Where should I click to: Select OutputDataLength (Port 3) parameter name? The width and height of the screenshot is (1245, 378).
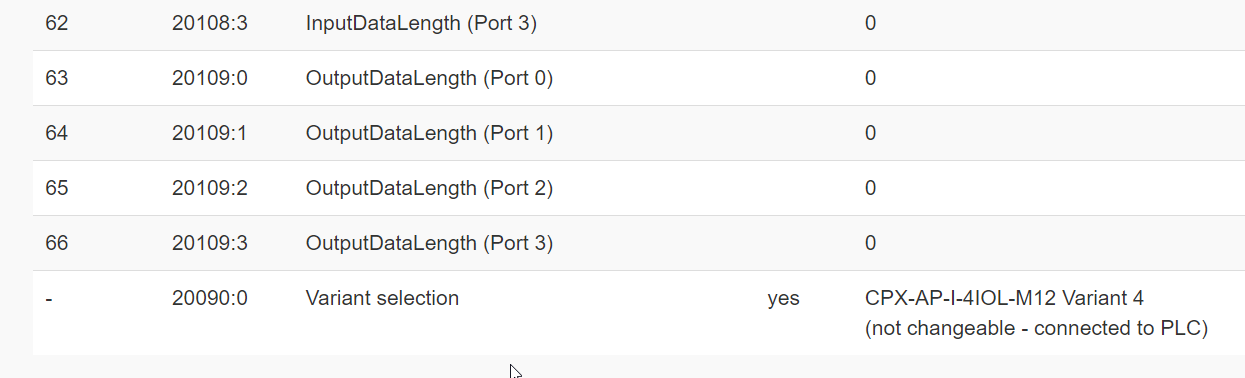429,243
